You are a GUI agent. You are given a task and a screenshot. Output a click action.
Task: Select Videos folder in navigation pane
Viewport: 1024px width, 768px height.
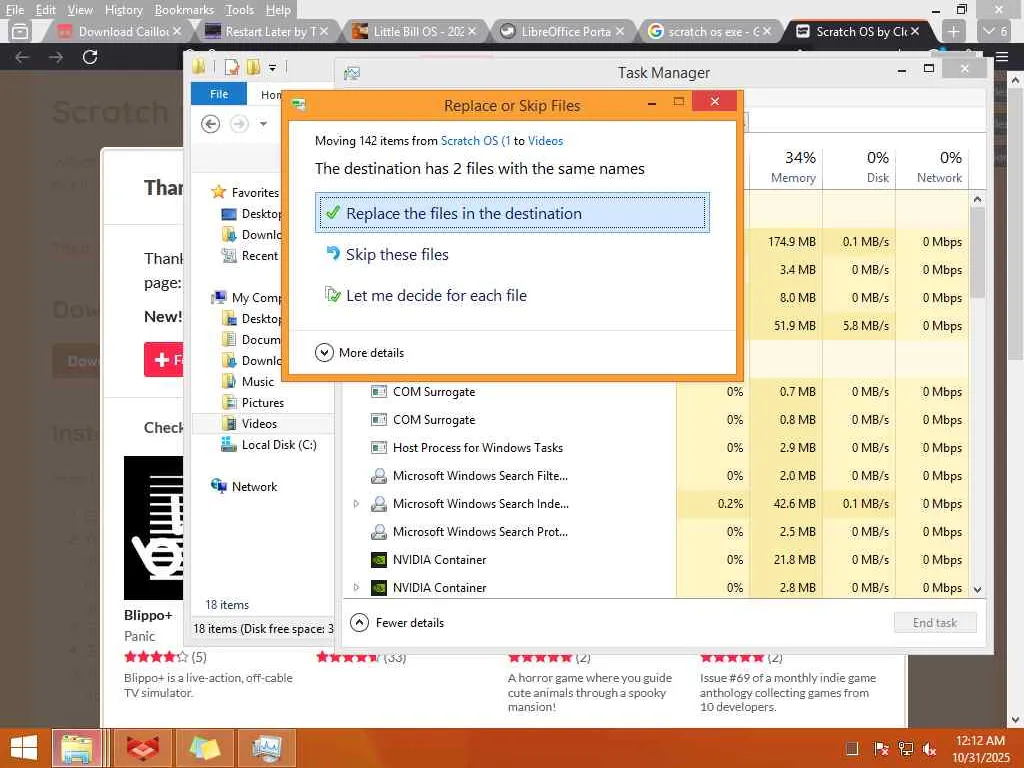(x=259, y=423)
